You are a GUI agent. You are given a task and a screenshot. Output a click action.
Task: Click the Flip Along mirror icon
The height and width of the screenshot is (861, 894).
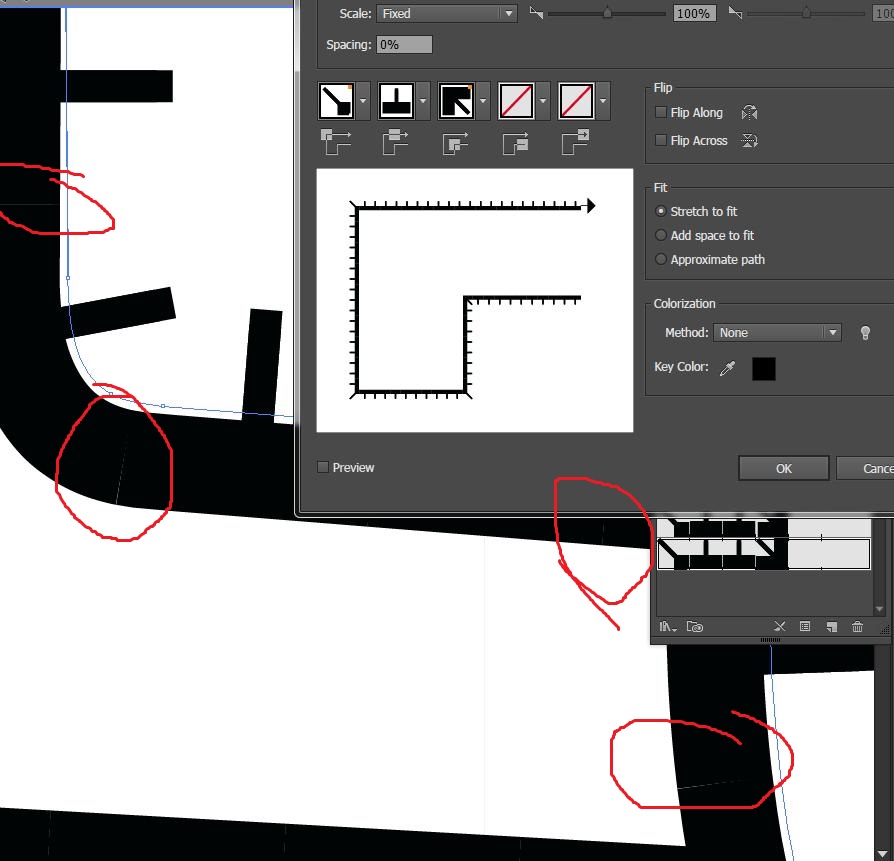point(749,112)
